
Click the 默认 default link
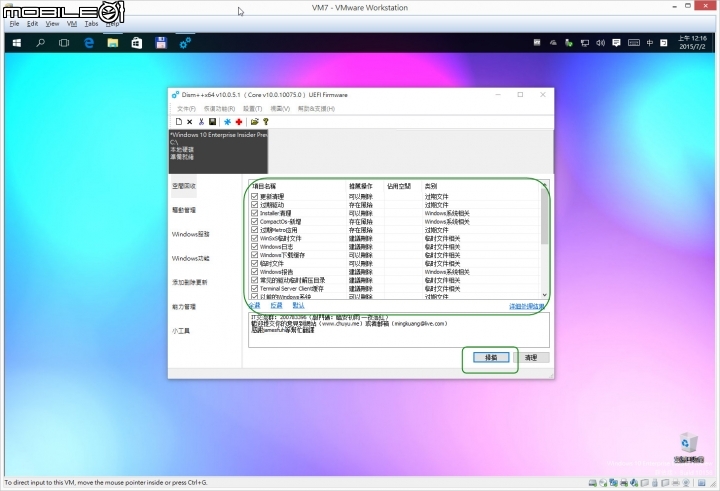click(x=298, y=305)
